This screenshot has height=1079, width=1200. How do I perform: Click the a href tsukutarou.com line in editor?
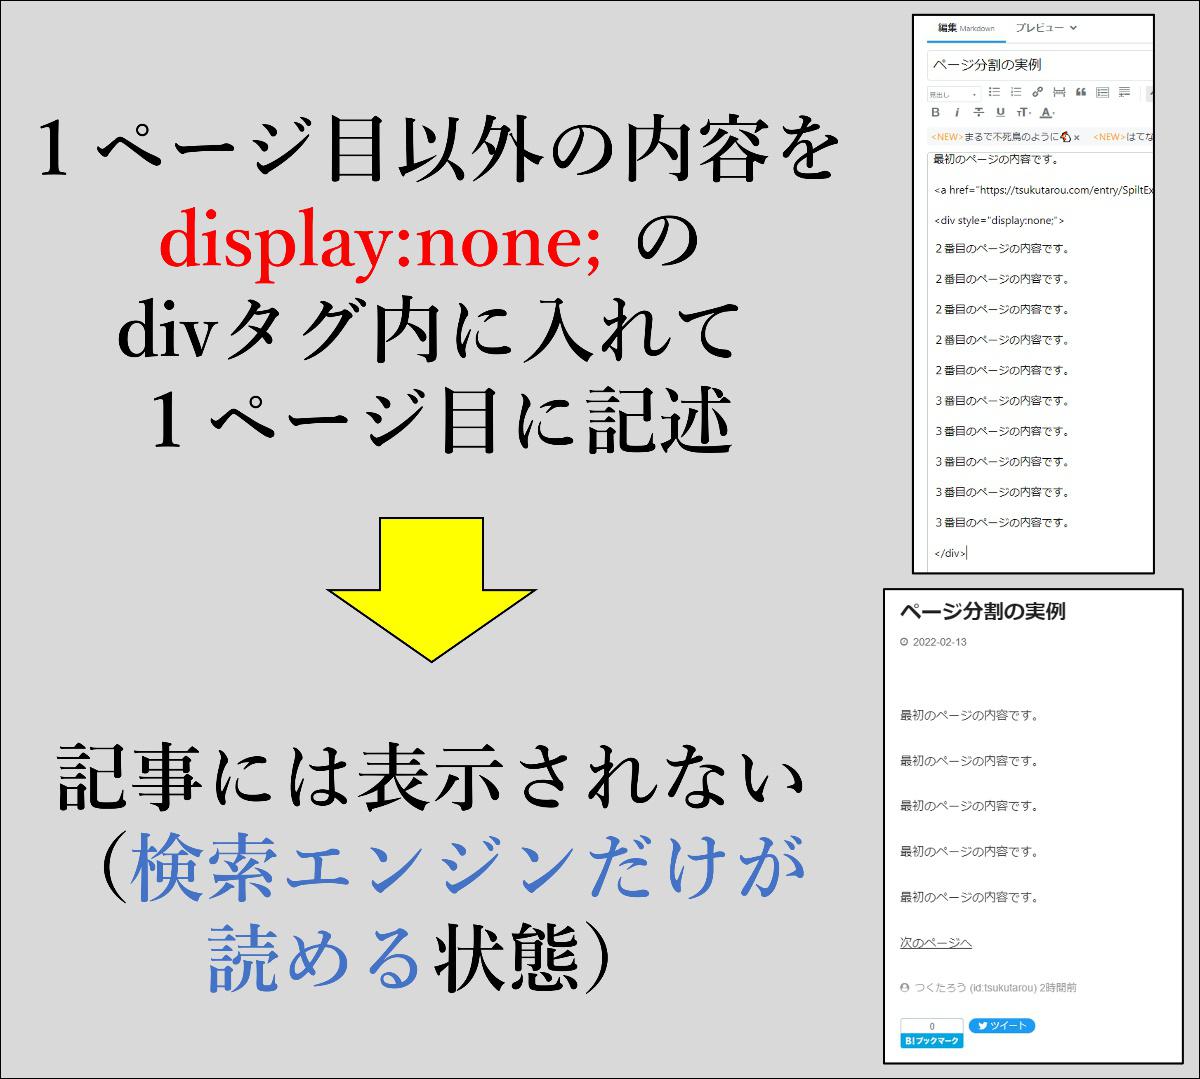1043,190
